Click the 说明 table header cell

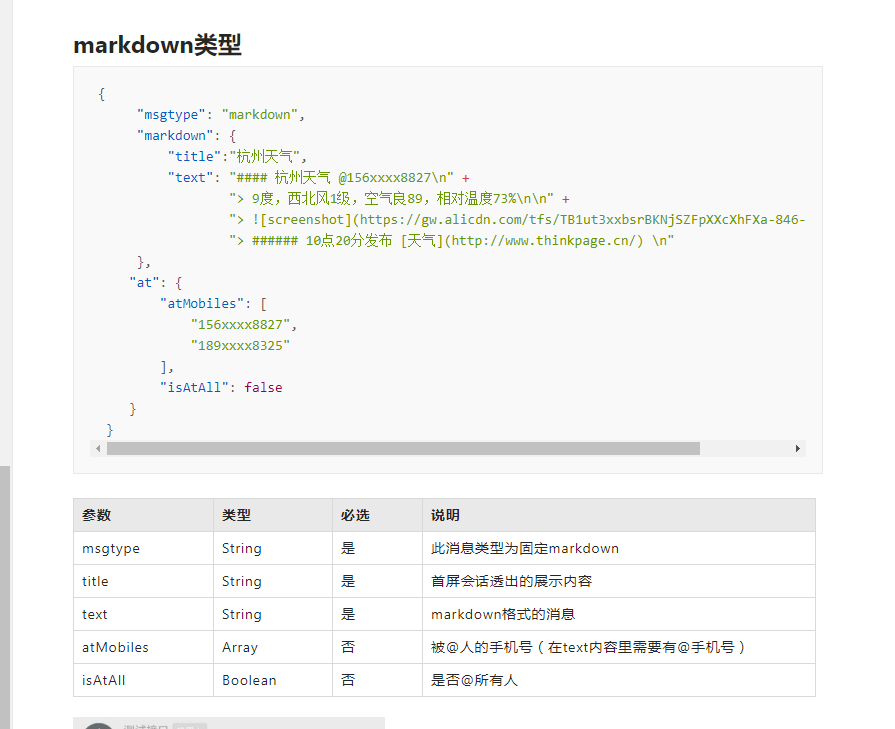click(x=448, y=515)
